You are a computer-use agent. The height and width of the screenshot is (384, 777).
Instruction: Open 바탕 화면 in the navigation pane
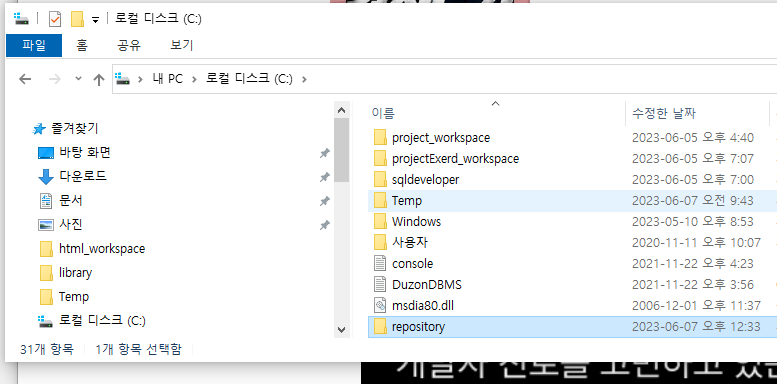(85, 152)
